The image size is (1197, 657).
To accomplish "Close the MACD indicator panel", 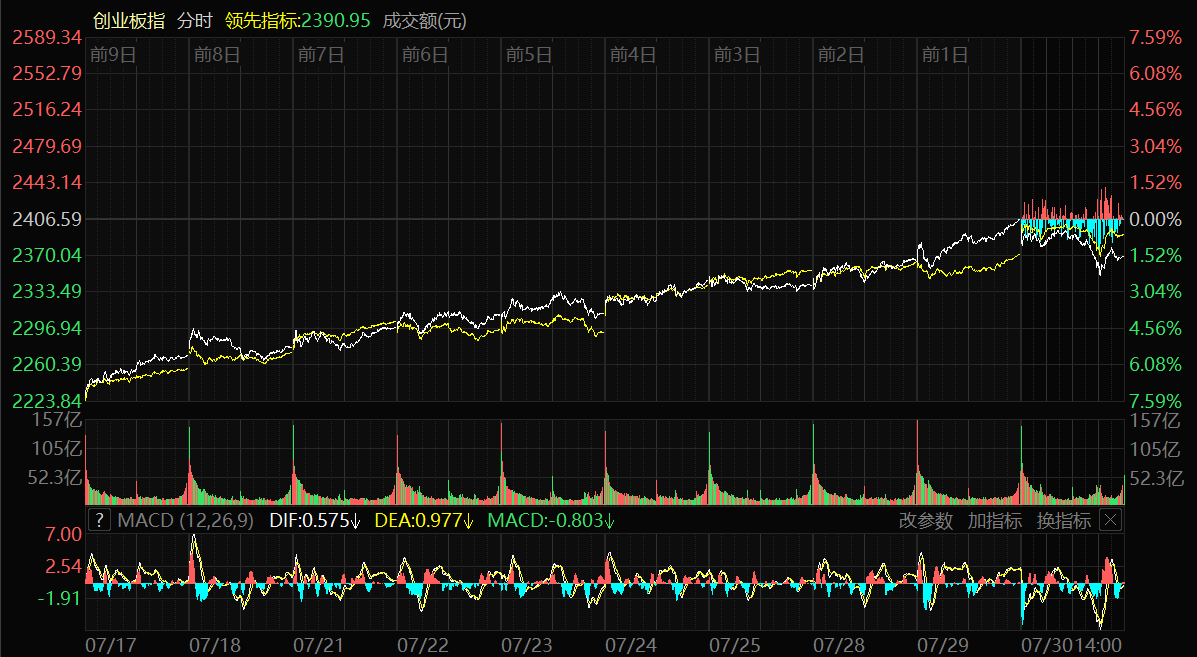I will click(x=1110, y=520).
